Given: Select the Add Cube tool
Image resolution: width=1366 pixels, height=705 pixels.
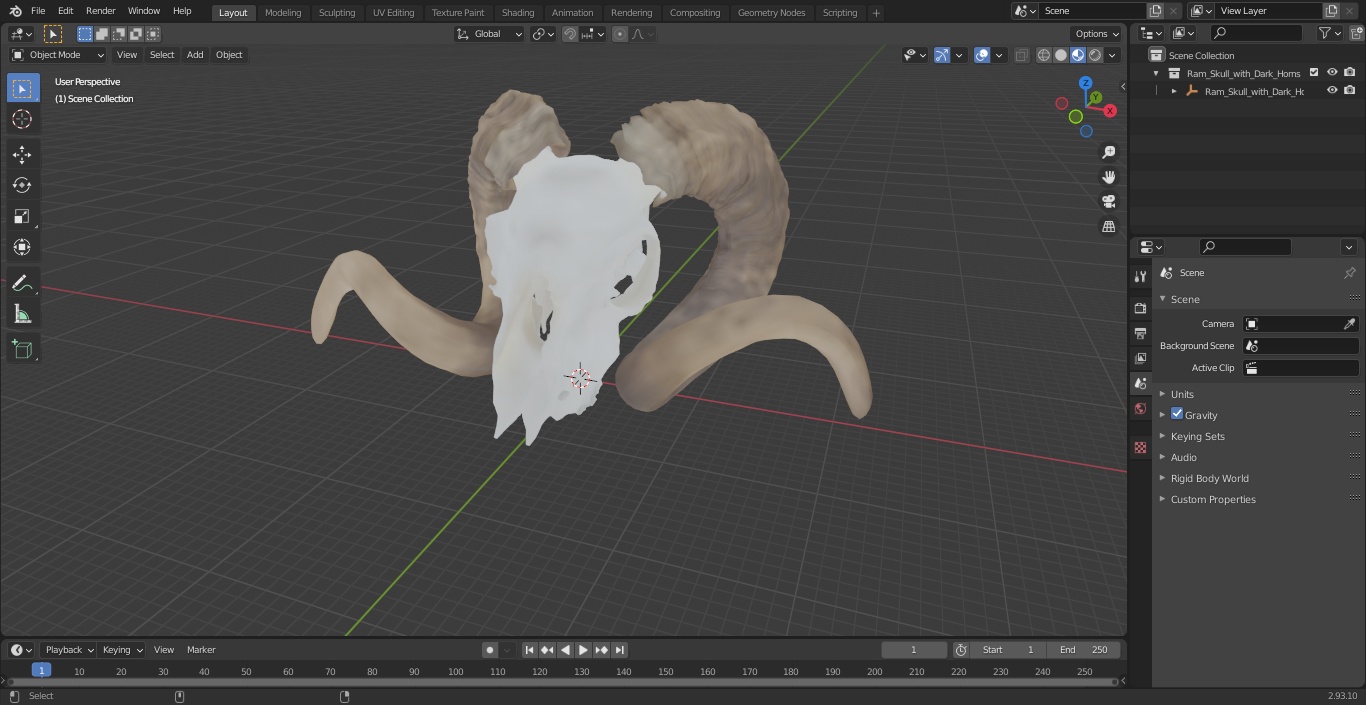Looking at the screenshot, I should [22, 349].
